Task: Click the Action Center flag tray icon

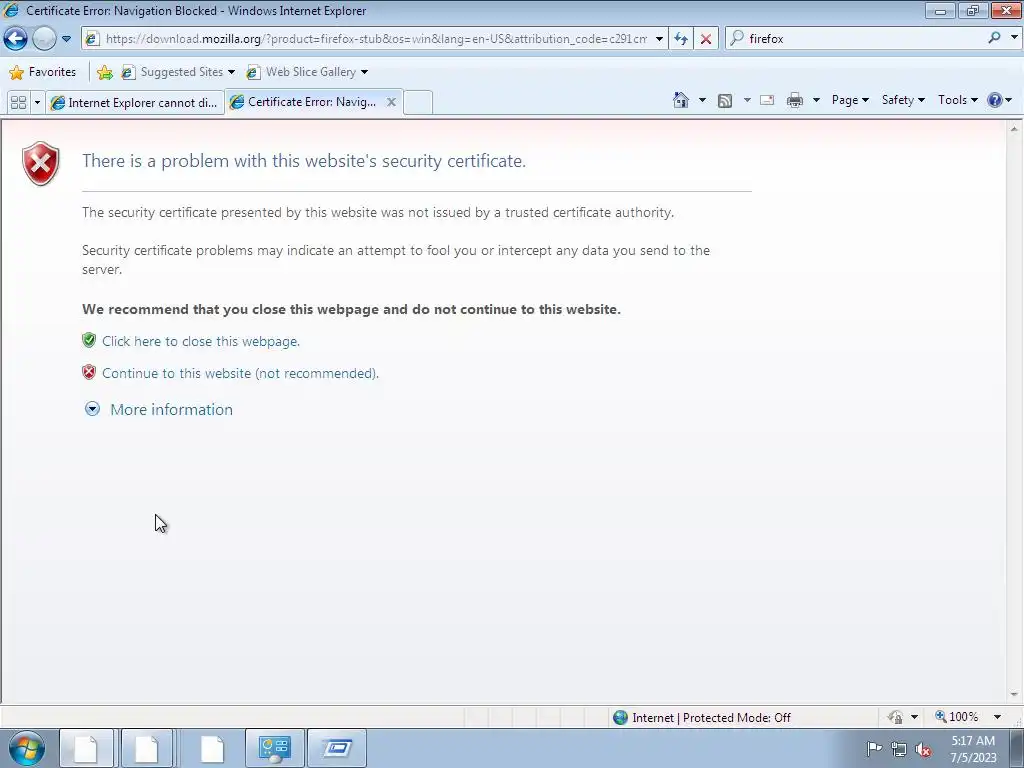Action: coord(874,748)
